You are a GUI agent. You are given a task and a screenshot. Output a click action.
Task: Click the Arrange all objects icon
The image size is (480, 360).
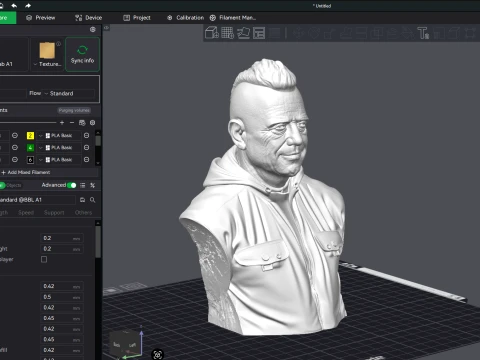point(259,33)
